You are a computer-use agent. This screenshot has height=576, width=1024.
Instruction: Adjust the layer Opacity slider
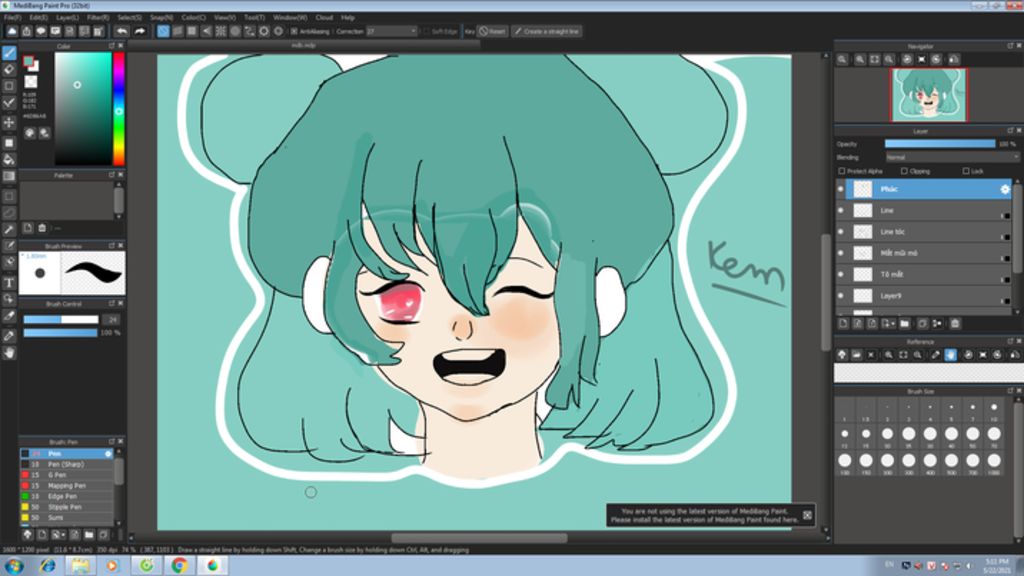click(x=940, y=144)
